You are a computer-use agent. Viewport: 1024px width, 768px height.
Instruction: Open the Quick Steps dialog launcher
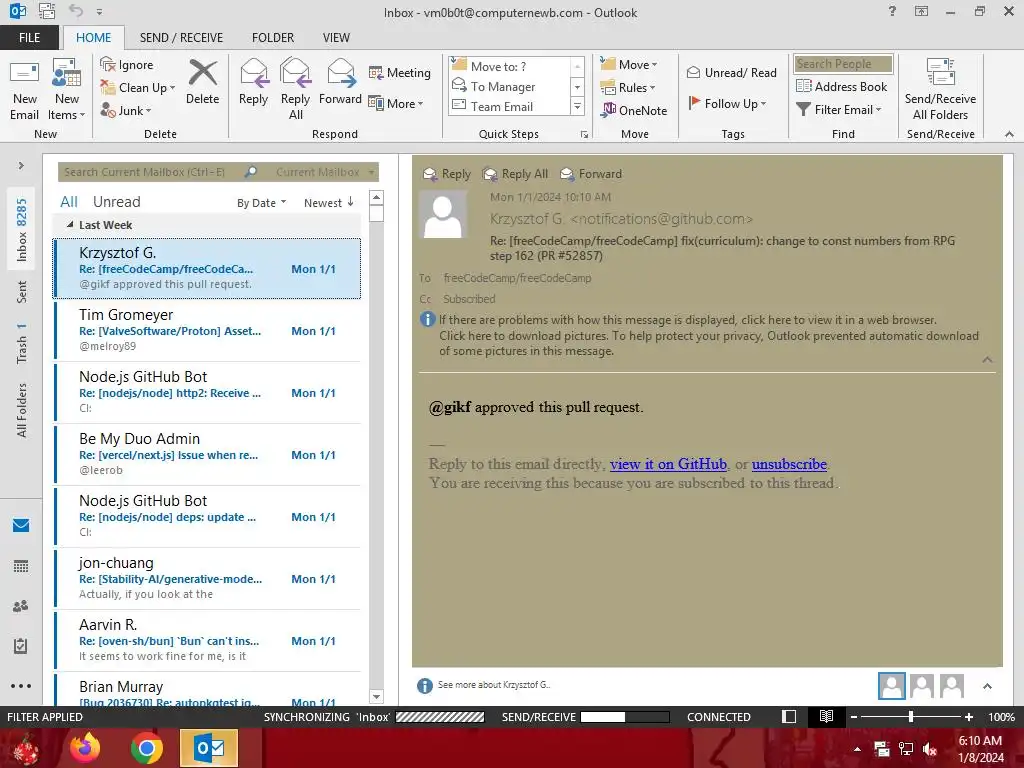pyautogui.click(x=584, y=135)
